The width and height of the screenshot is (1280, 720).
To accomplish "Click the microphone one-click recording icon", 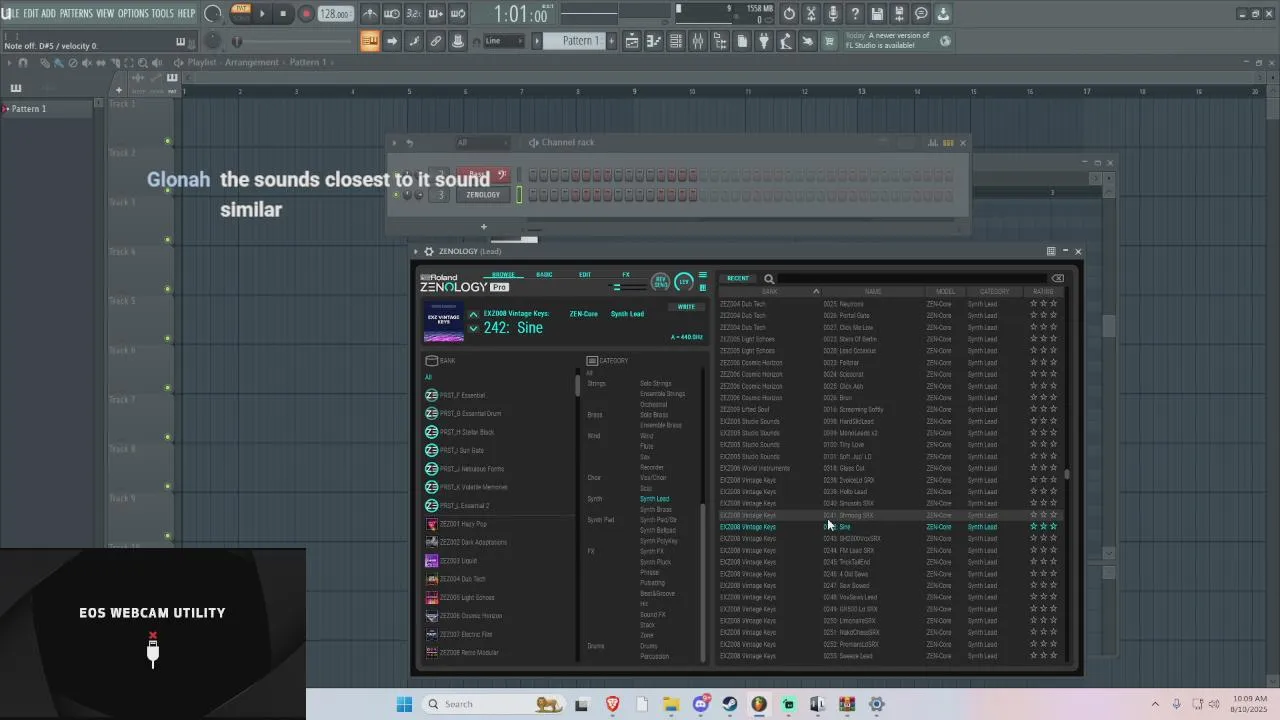I will pos(833,14).
